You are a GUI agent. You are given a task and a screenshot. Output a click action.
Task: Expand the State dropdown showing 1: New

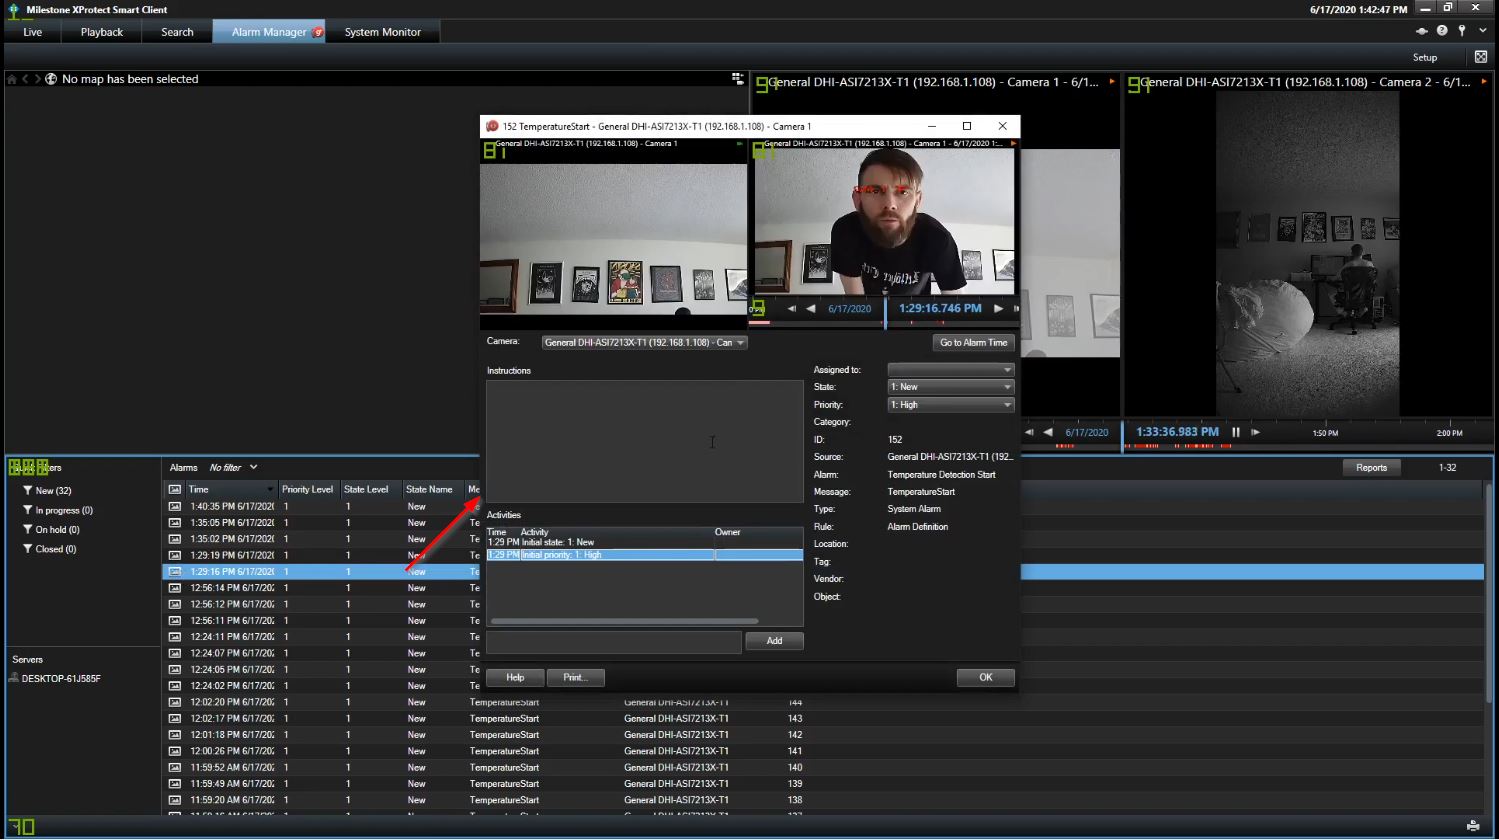click(950, 387)
